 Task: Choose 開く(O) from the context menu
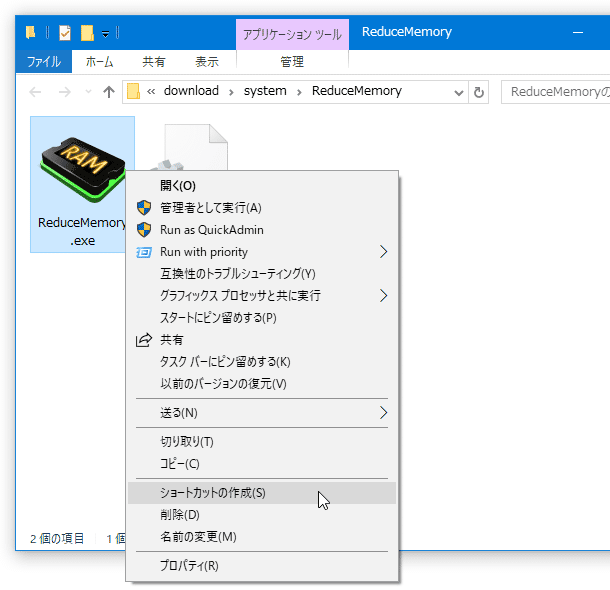point(262,186)
